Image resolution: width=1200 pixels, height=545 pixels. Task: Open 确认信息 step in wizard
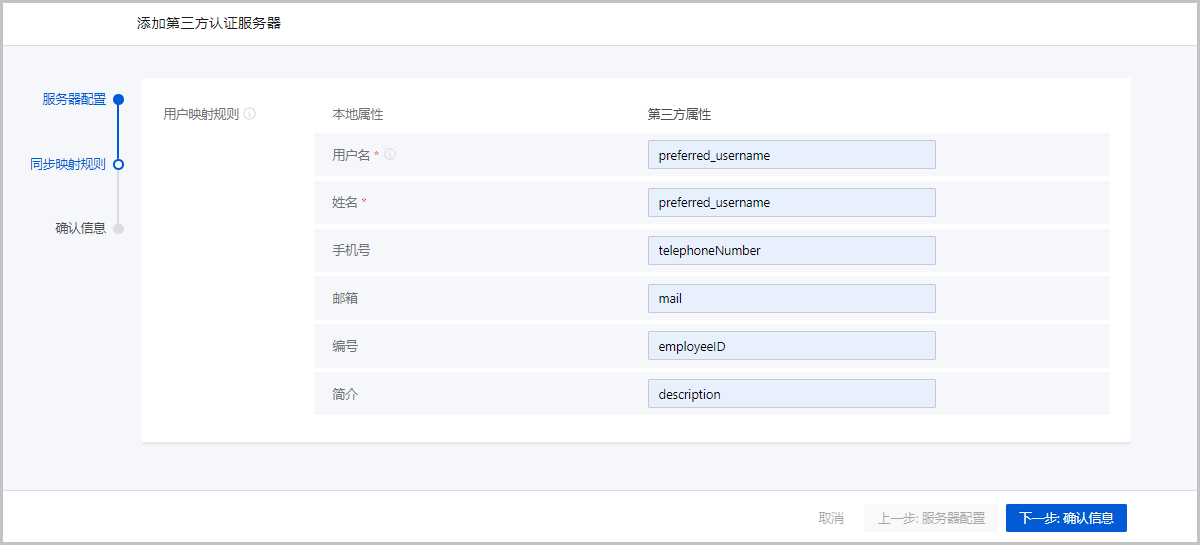(x=80, y=228)
